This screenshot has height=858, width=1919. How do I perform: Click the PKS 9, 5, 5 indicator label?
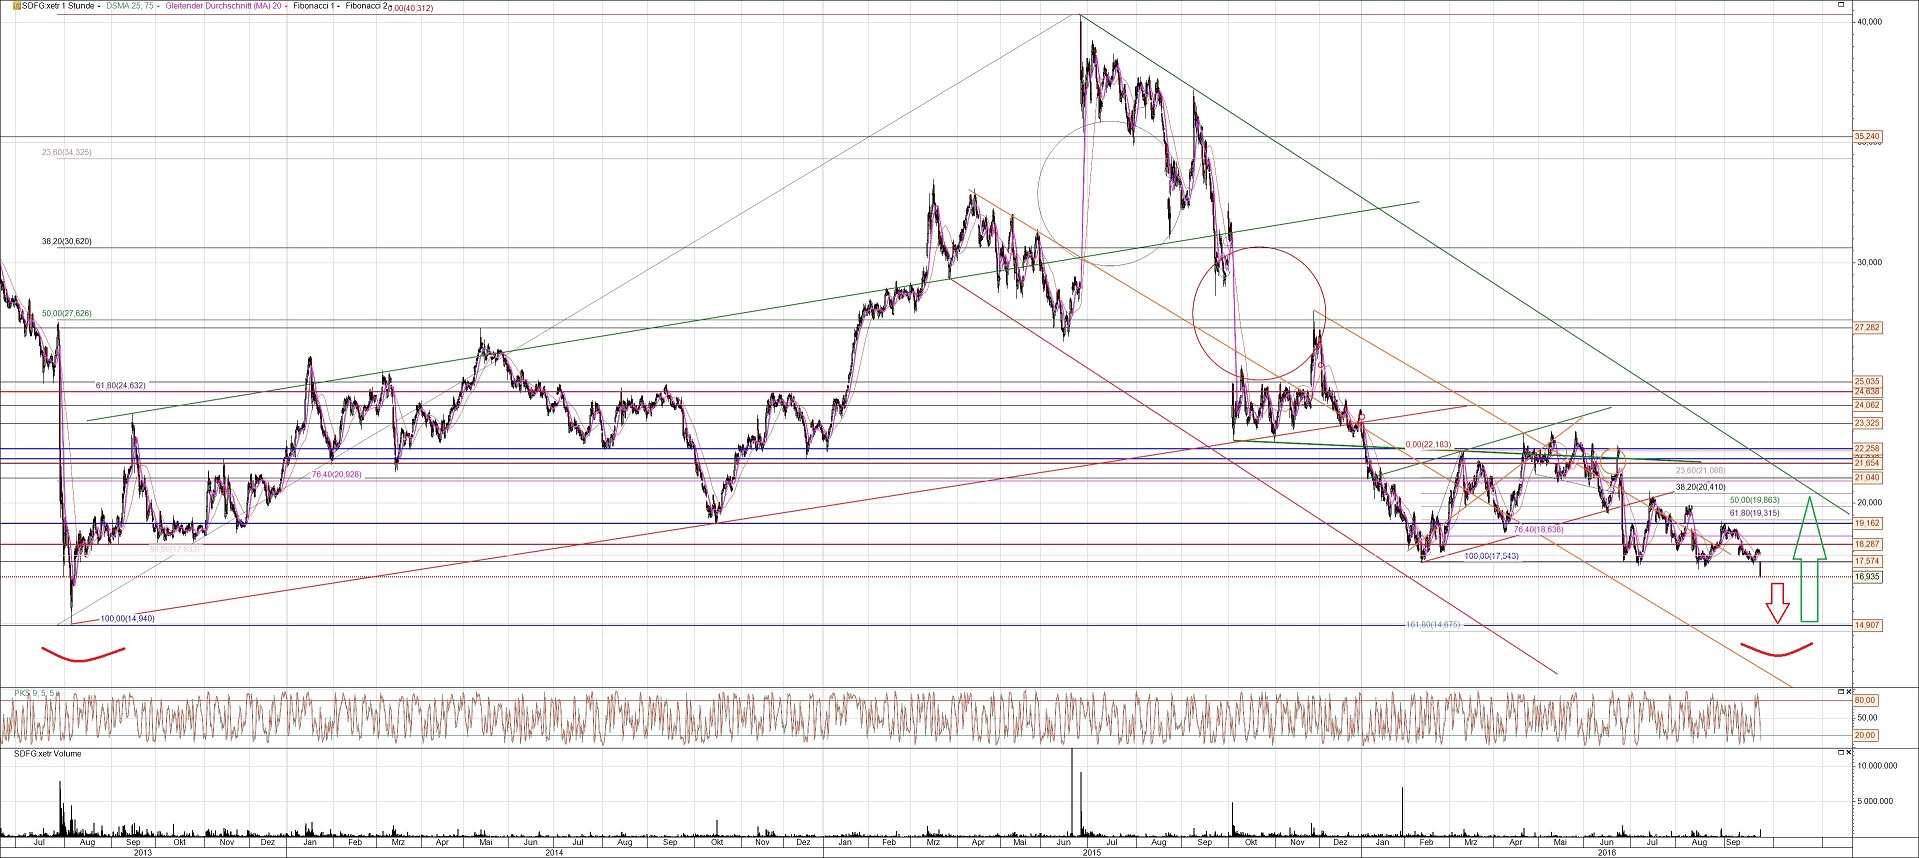[x=36, y=693]
